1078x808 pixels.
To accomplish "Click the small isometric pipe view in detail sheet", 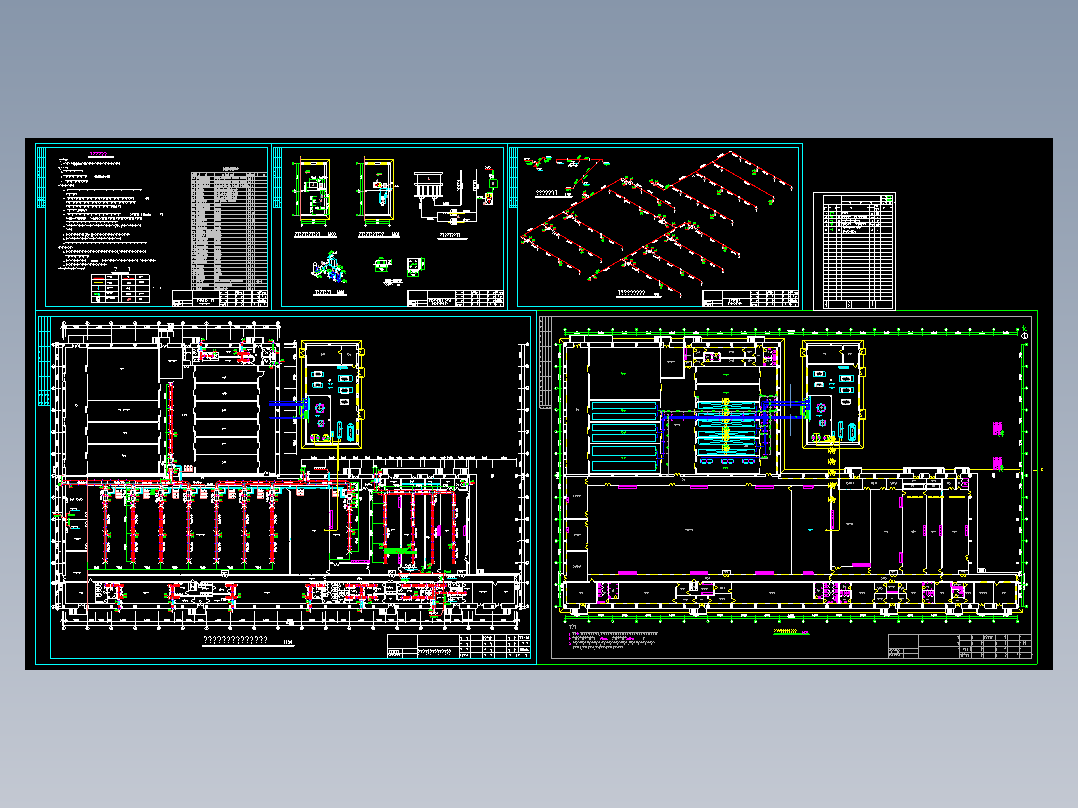I will (x=331, y=267).
